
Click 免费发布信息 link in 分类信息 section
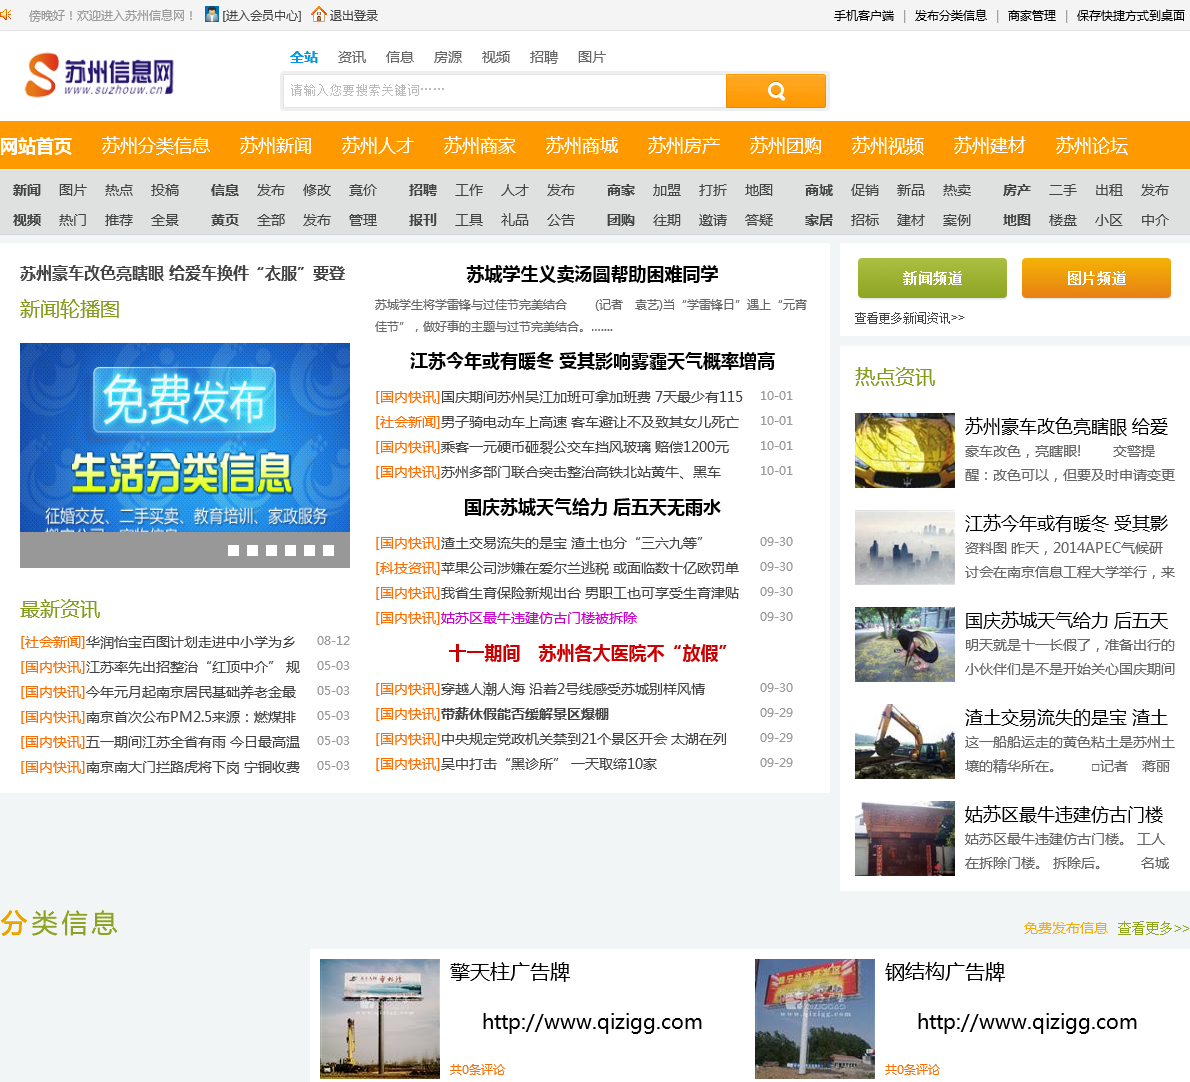(x=1065, y=928)
